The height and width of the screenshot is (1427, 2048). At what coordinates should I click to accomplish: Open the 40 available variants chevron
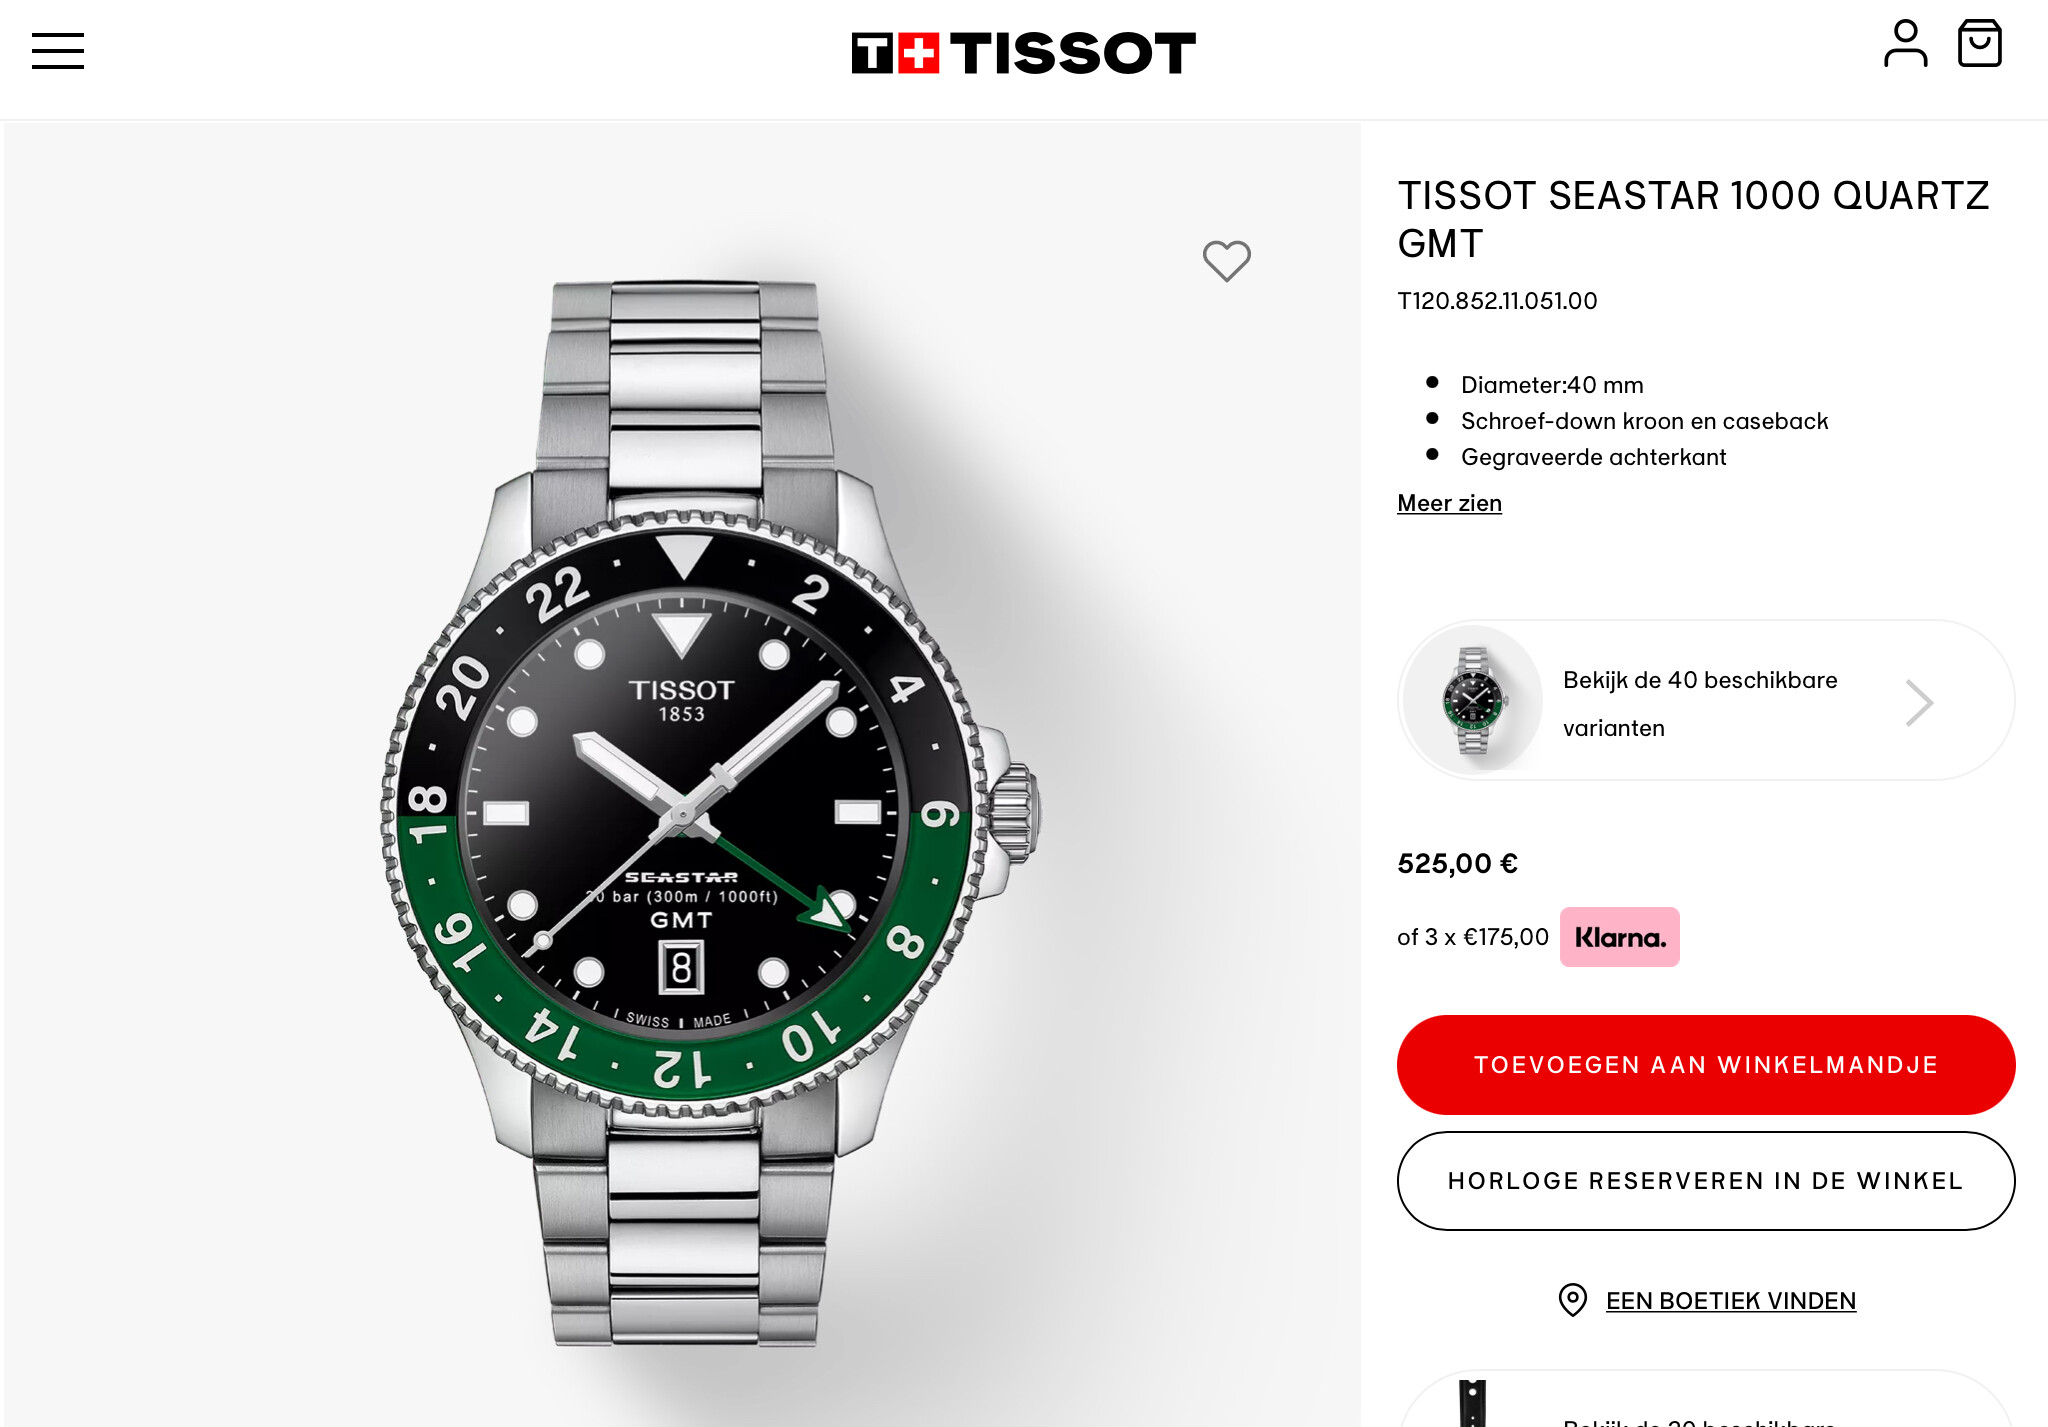click(x=1919, y=702)
